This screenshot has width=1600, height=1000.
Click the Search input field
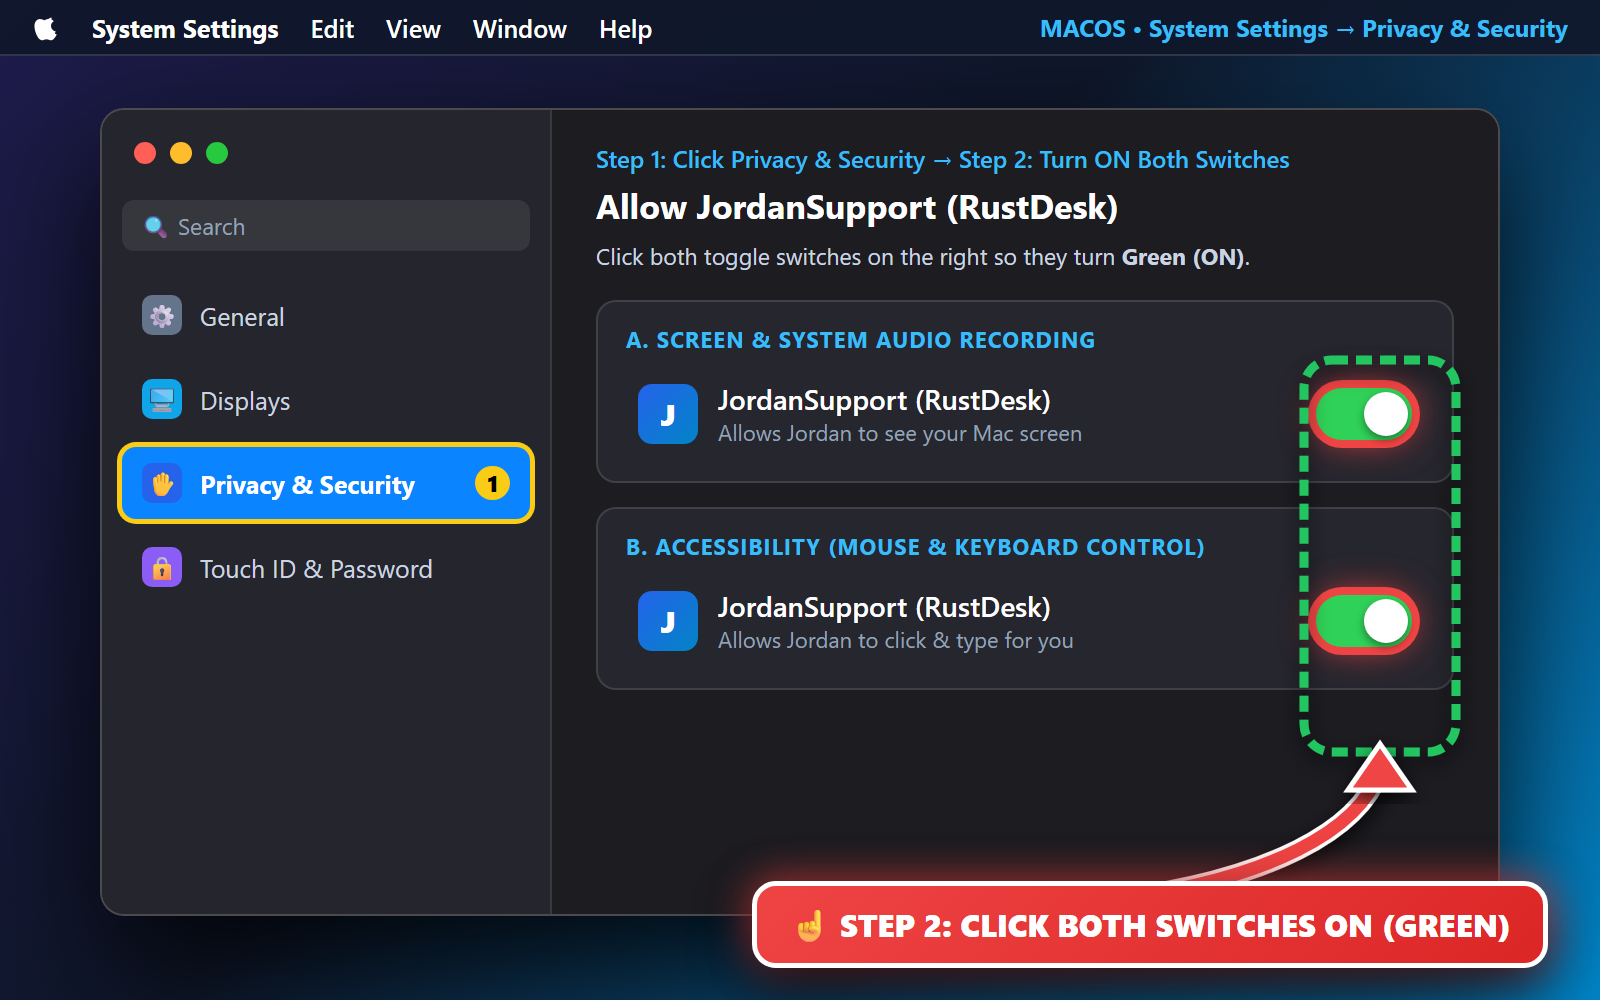tap(326, 226)
